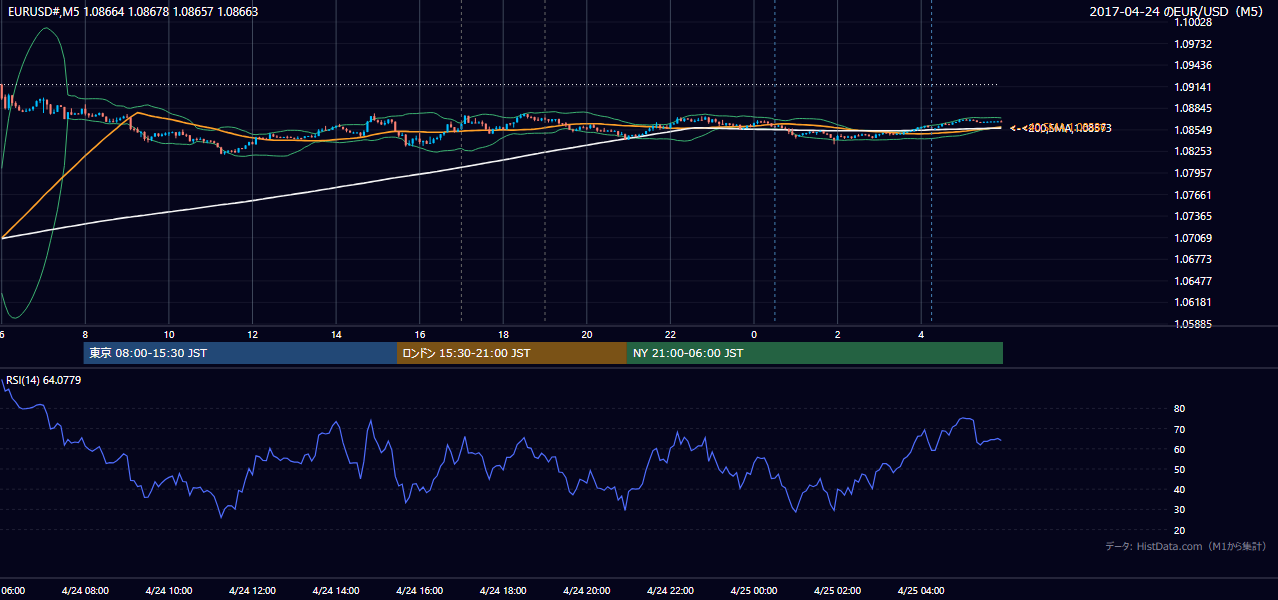Click the RSI scale value 30
This screenshot has height=600, width=1278.
(x=1180, y=510)
